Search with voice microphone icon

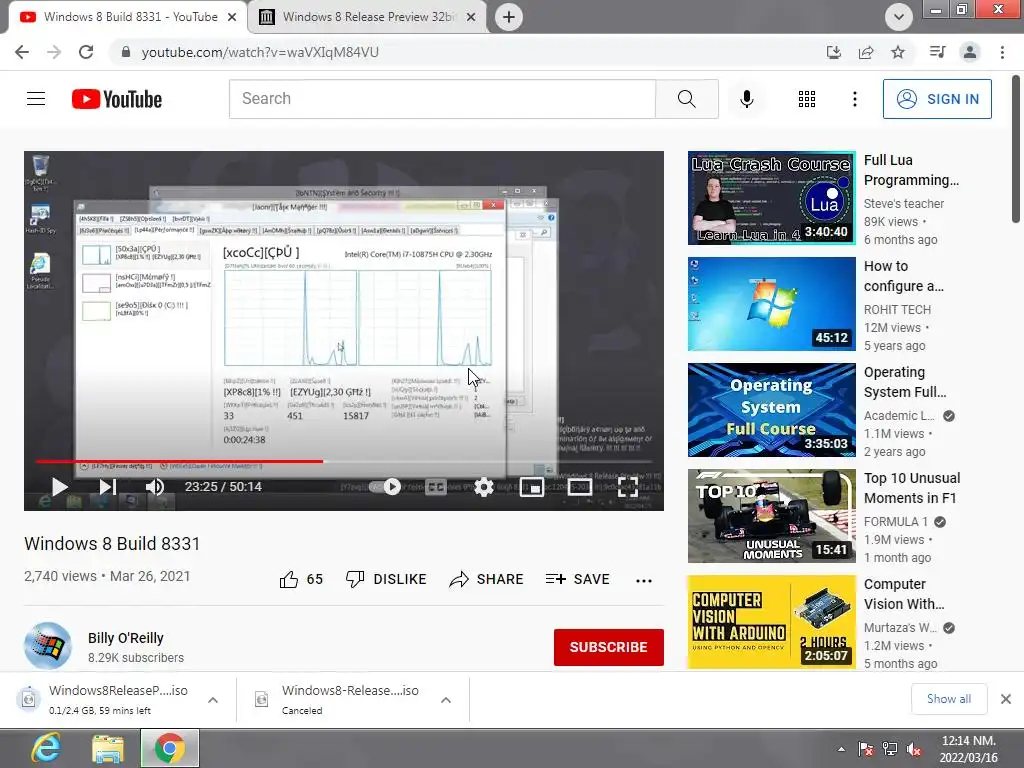coord(747,99)
